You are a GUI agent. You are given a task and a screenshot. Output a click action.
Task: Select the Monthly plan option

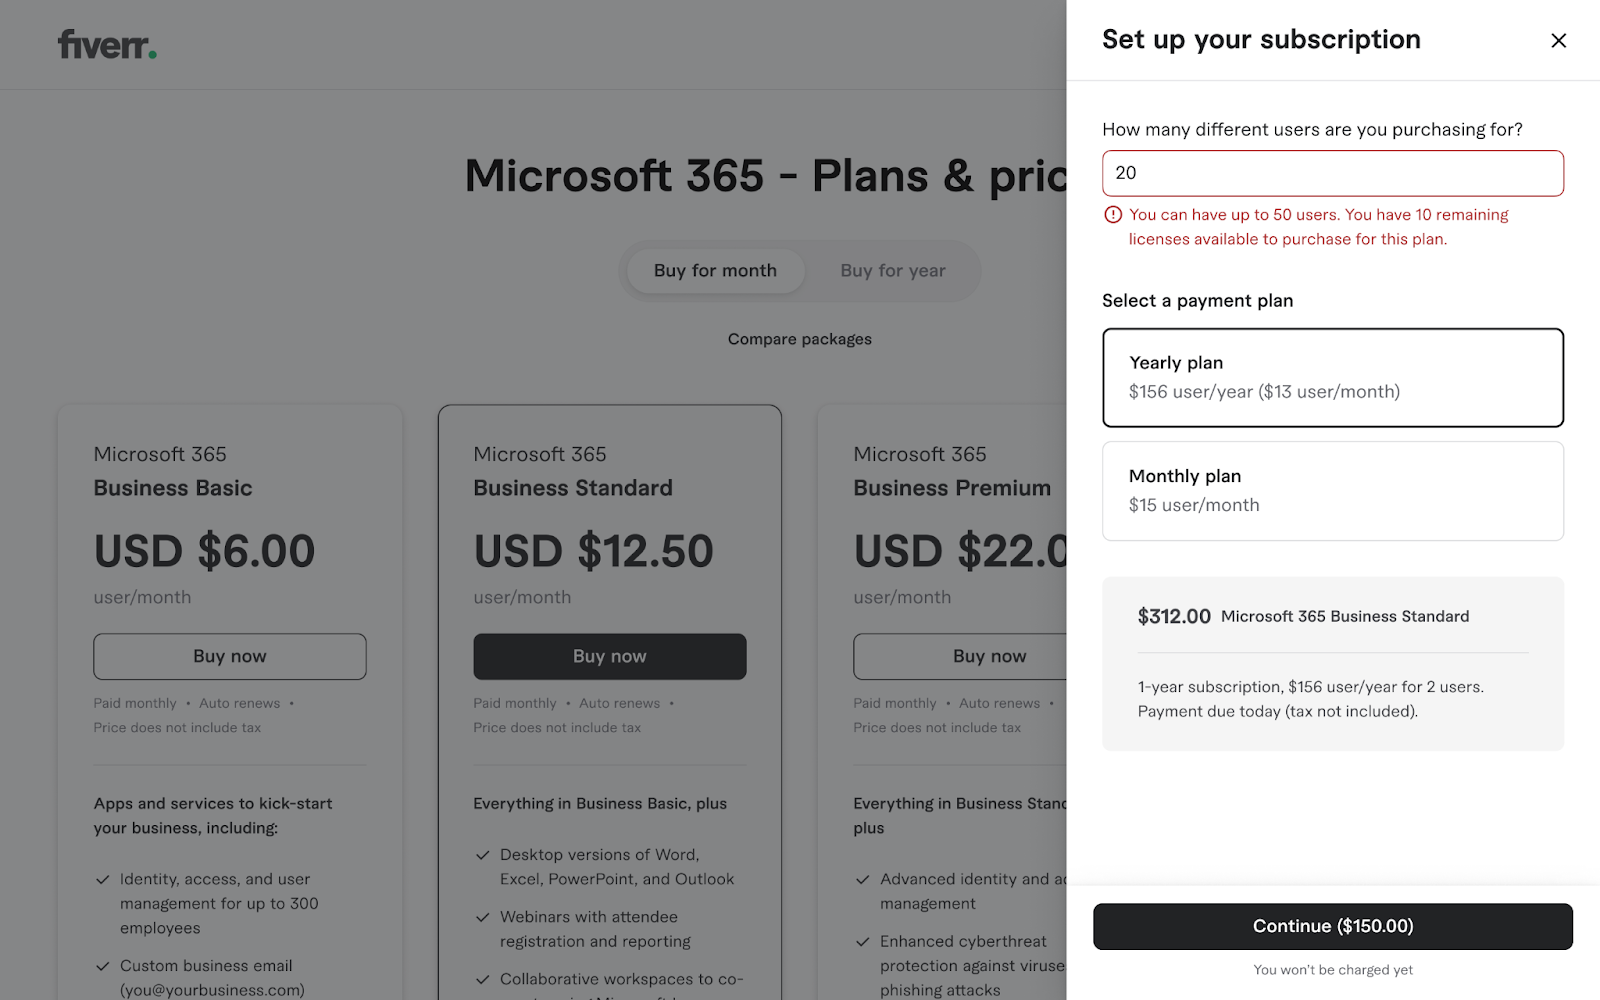(x=1332, y=491)
